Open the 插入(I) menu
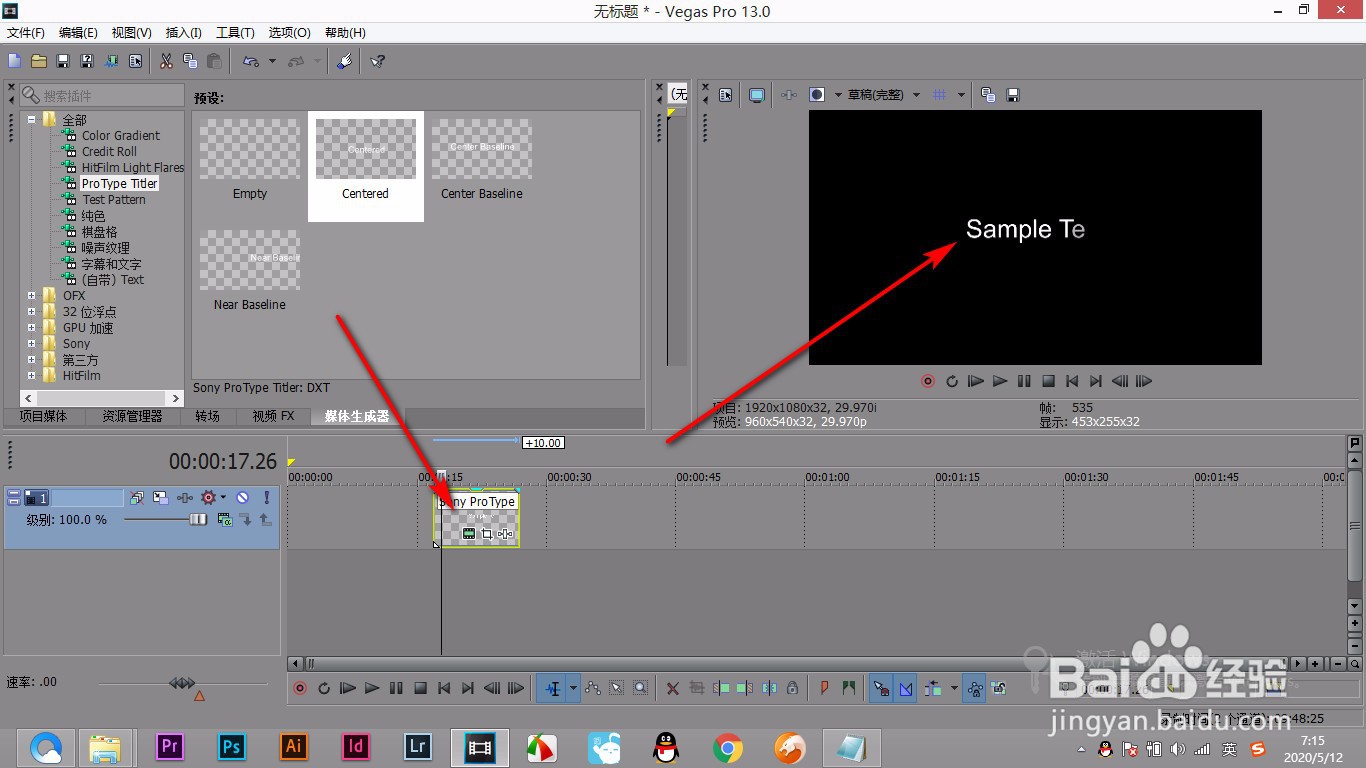Viewport: 1366px width, 768px height. click(183, 33)
